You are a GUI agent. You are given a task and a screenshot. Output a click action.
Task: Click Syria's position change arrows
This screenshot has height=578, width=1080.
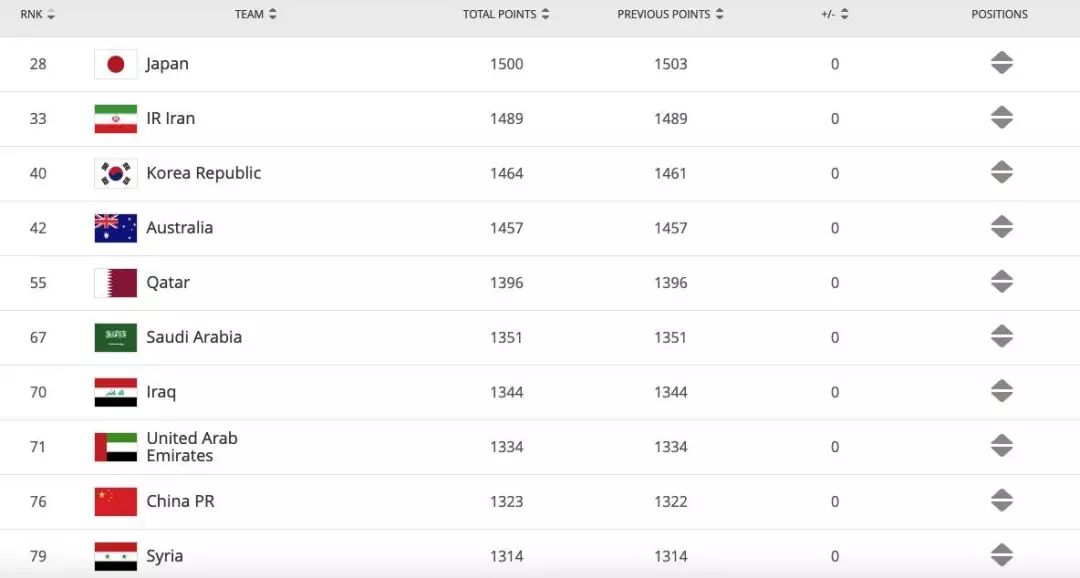(x=1001, y=555)
